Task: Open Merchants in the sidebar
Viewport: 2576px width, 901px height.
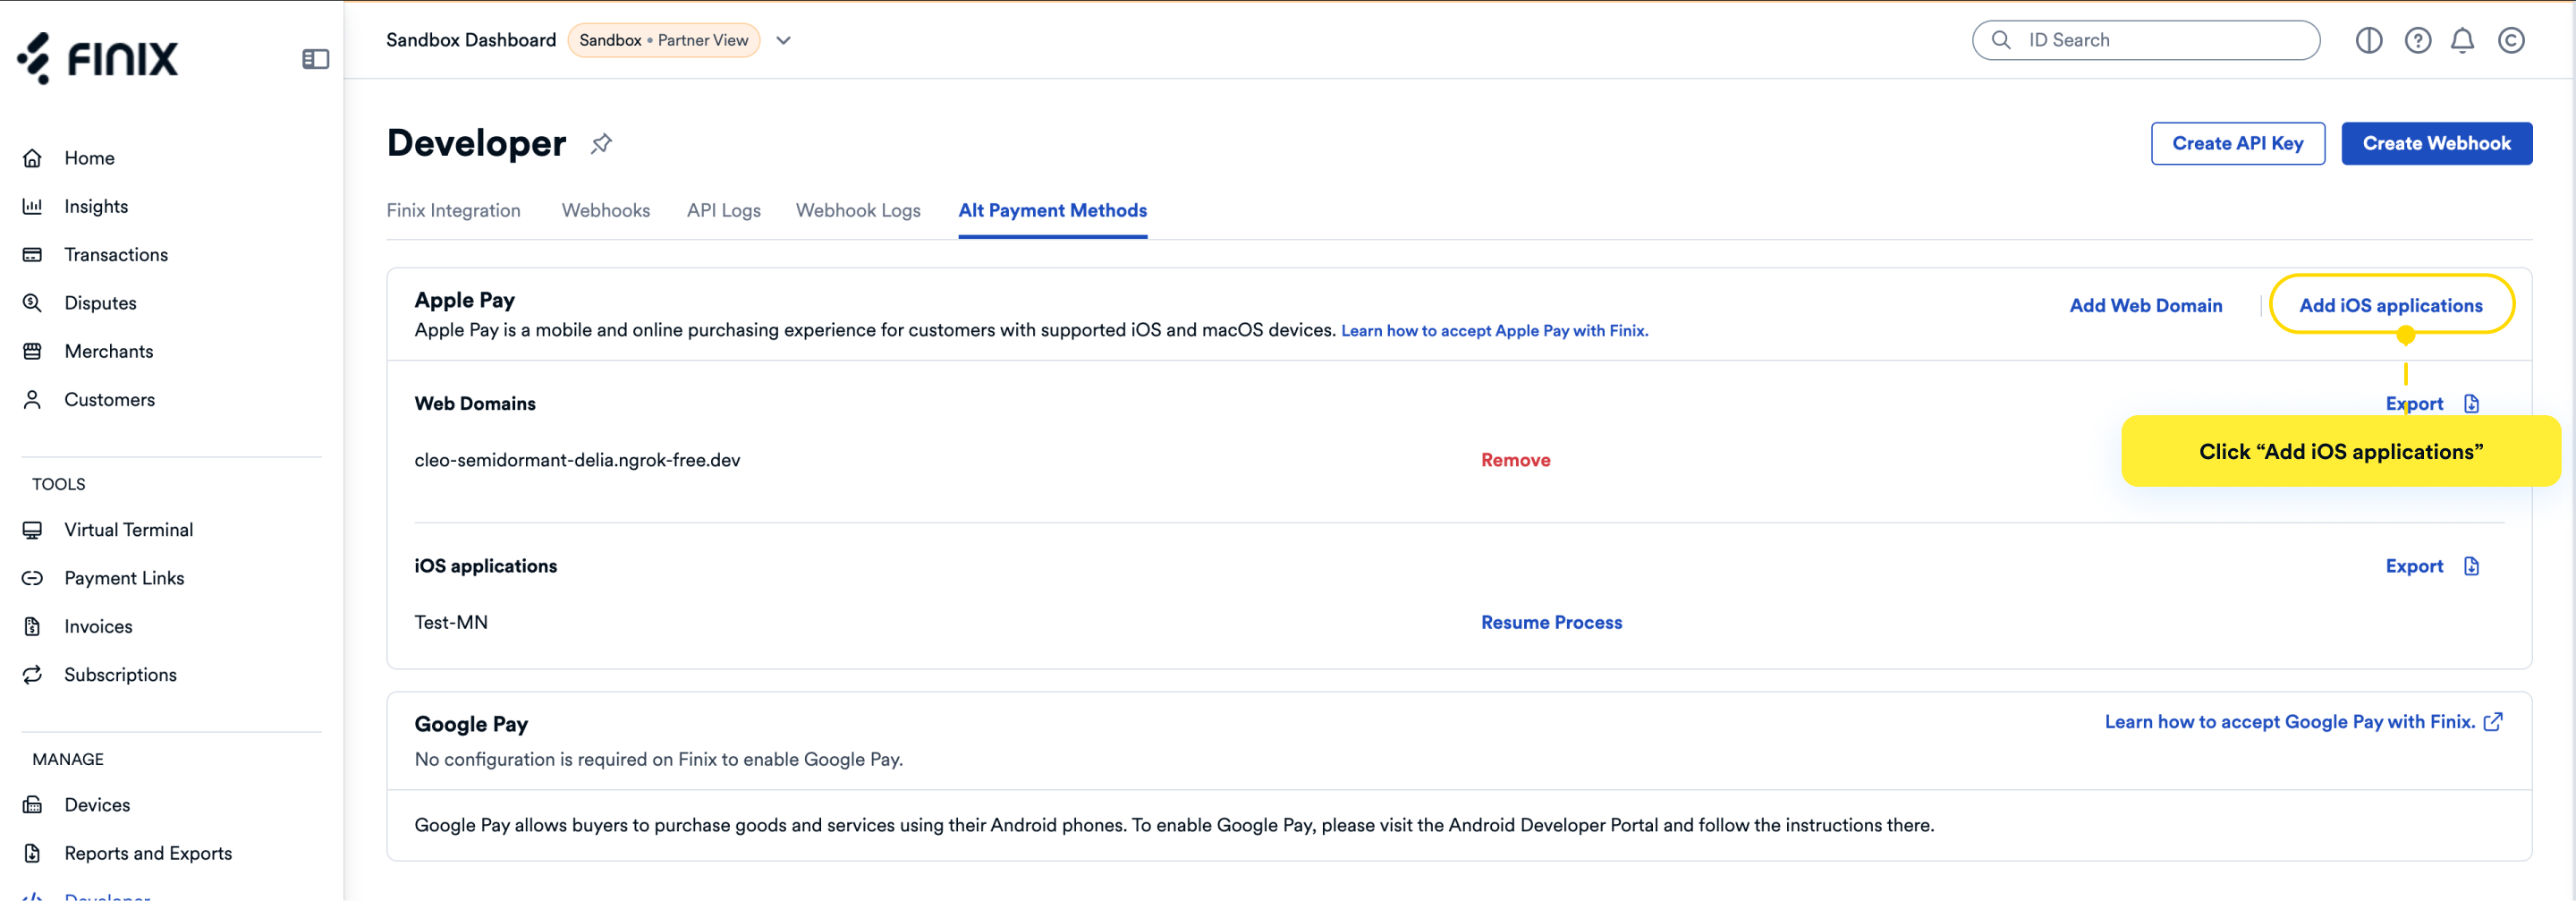Action: (x=108, y=351)
